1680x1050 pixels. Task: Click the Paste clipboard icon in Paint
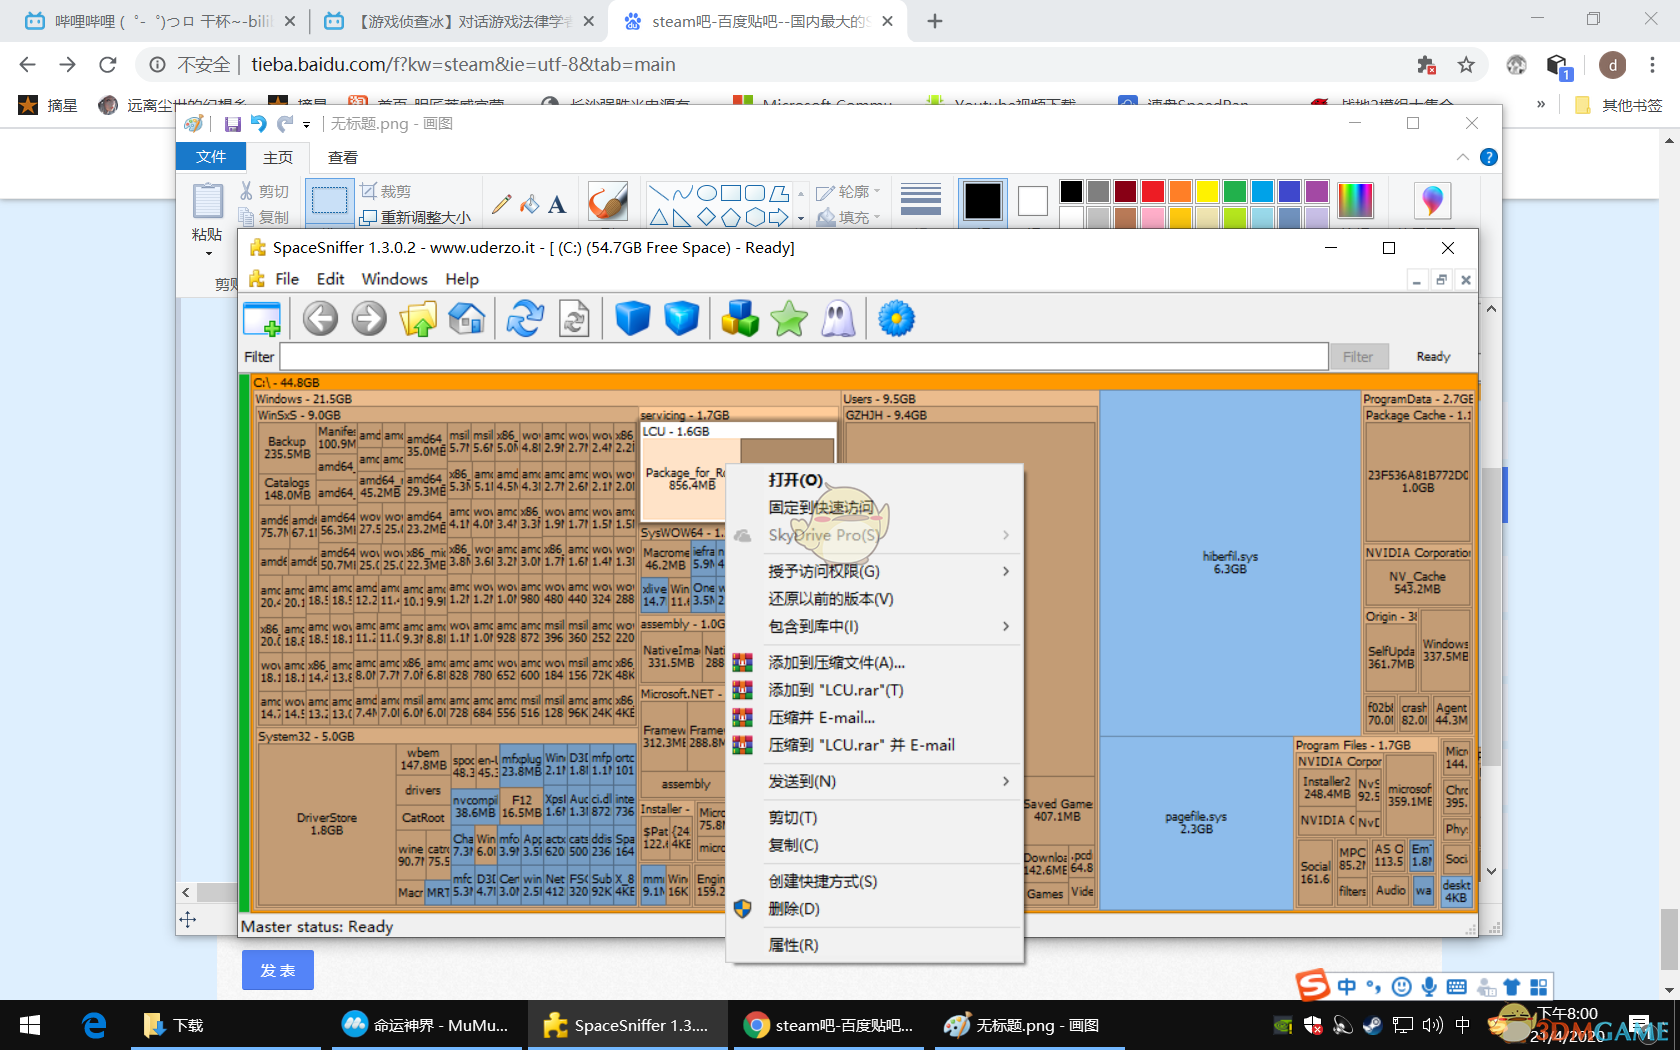207,201
